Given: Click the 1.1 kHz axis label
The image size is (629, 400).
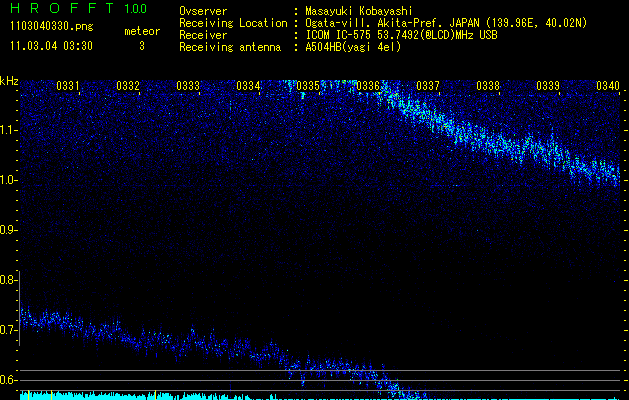Looking at the screenshot, I should [7, 130].
